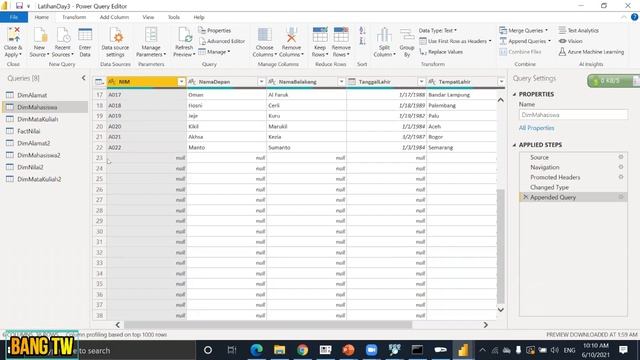Open File Explorer from taskbar
The image size is (640, 360).
coord(280,350)
